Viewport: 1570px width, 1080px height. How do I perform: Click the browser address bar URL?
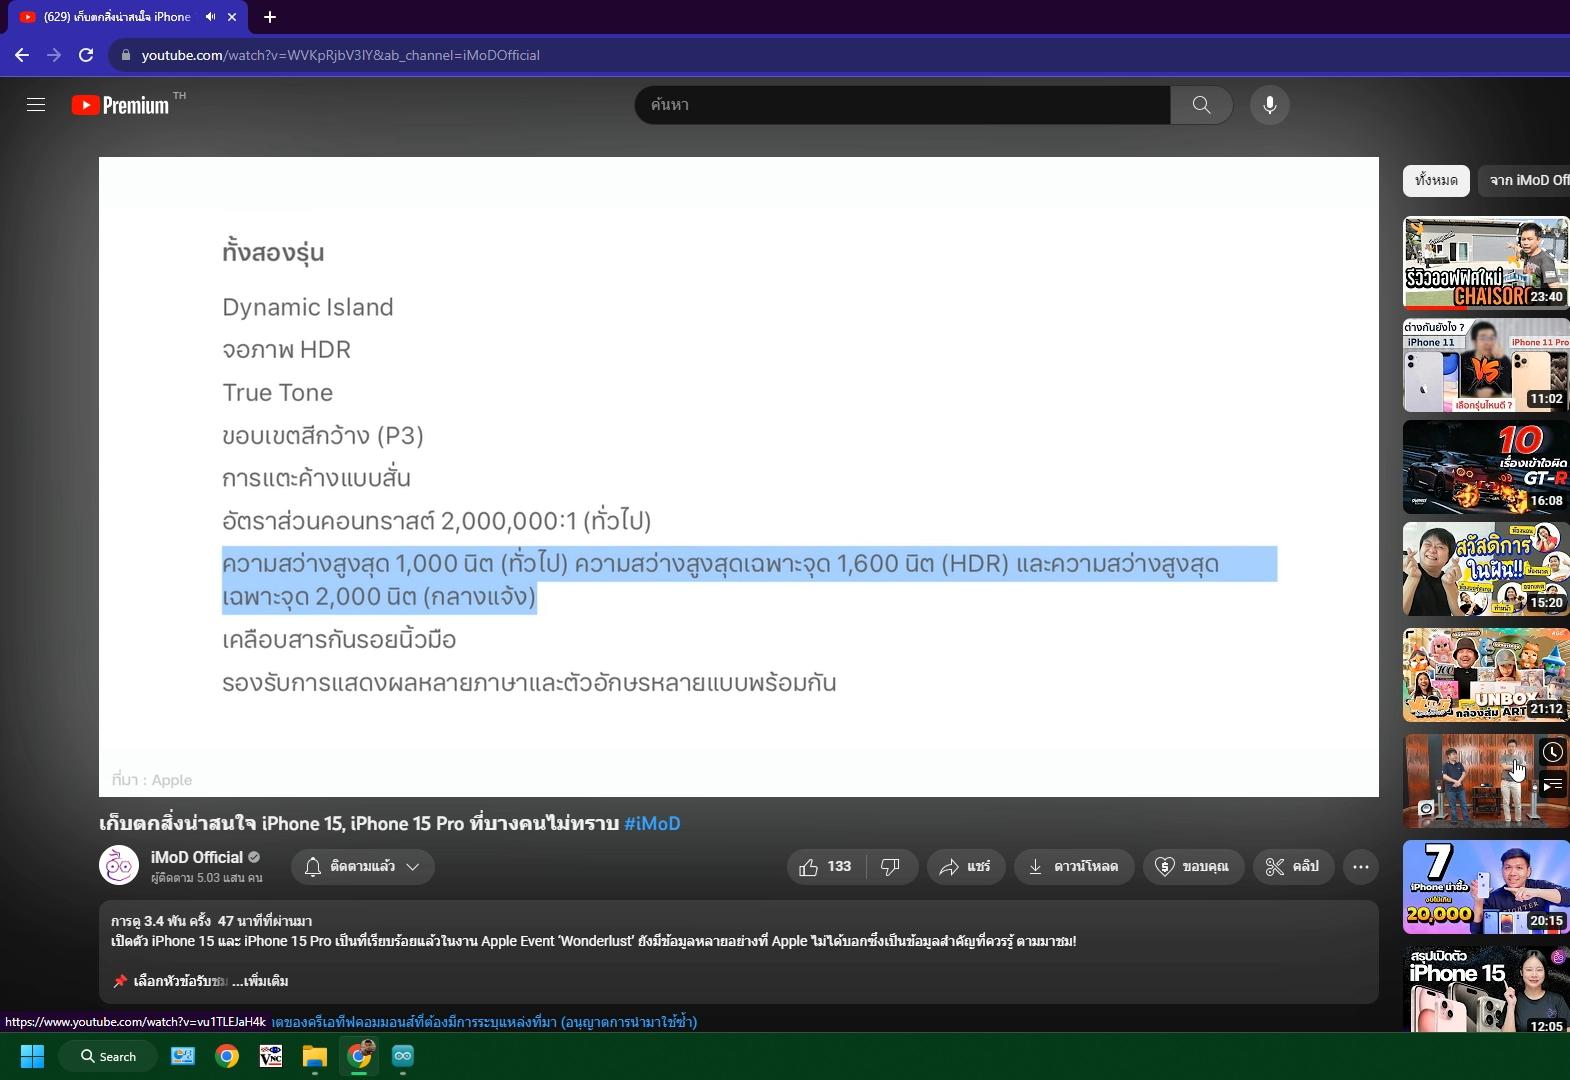(x=340, y=55)
